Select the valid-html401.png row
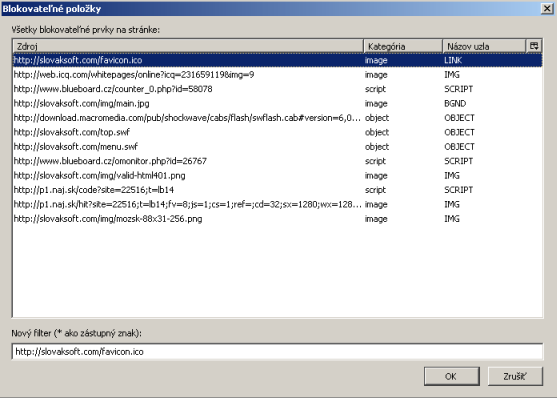Viewport: 557px width, 398px height. [x=277, y=176]
